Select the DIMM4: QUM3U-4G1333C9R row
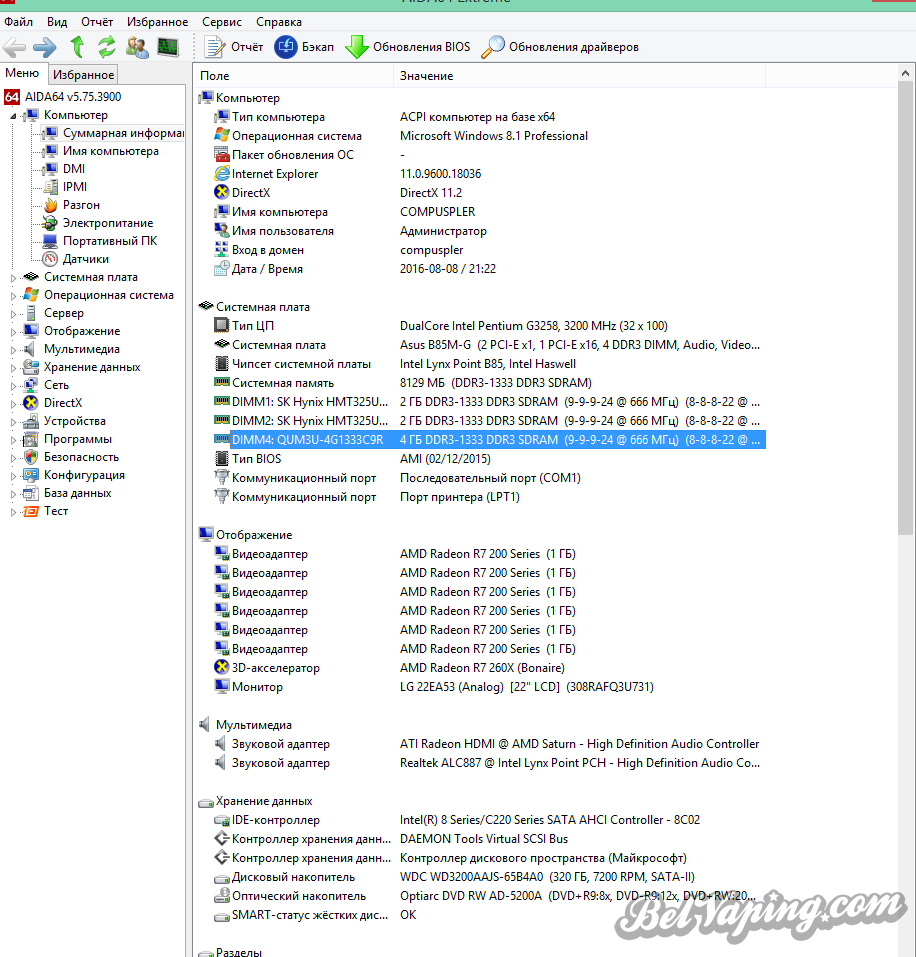This screenshot has width=916, height=957. (x=489, y=439)
